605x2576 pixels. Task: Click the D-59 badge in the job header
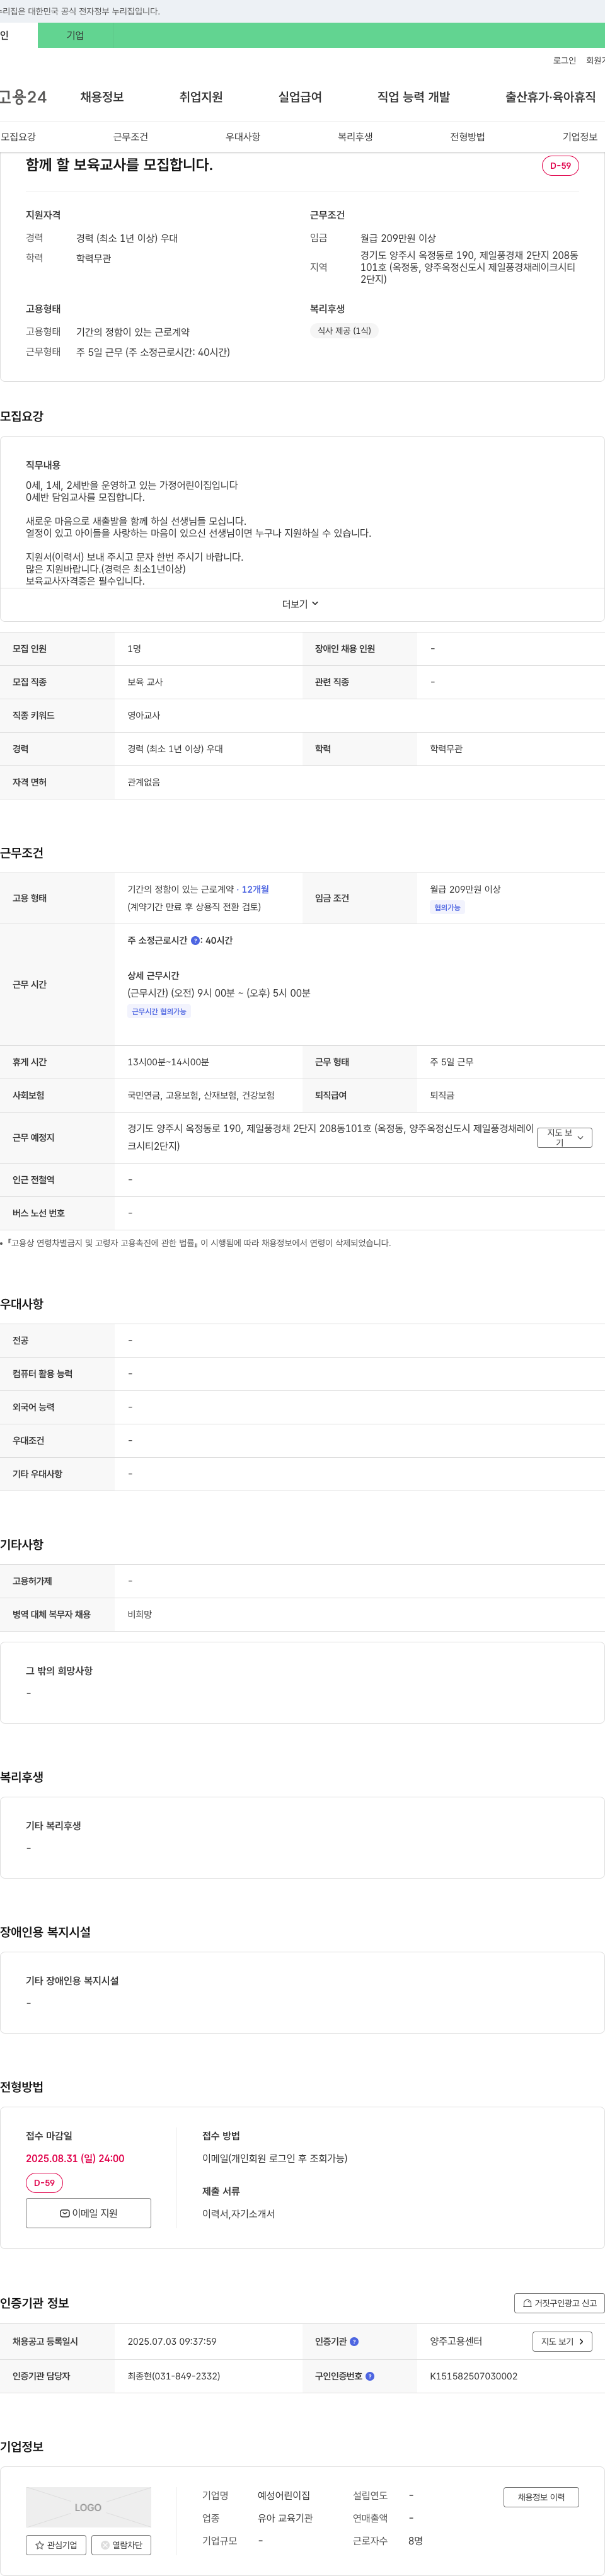(560, 166)
